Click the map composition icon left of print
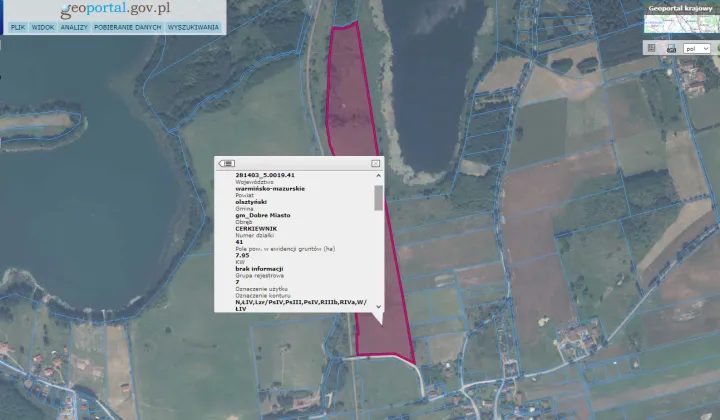The image size is (720, 420). tap(652, 48)
